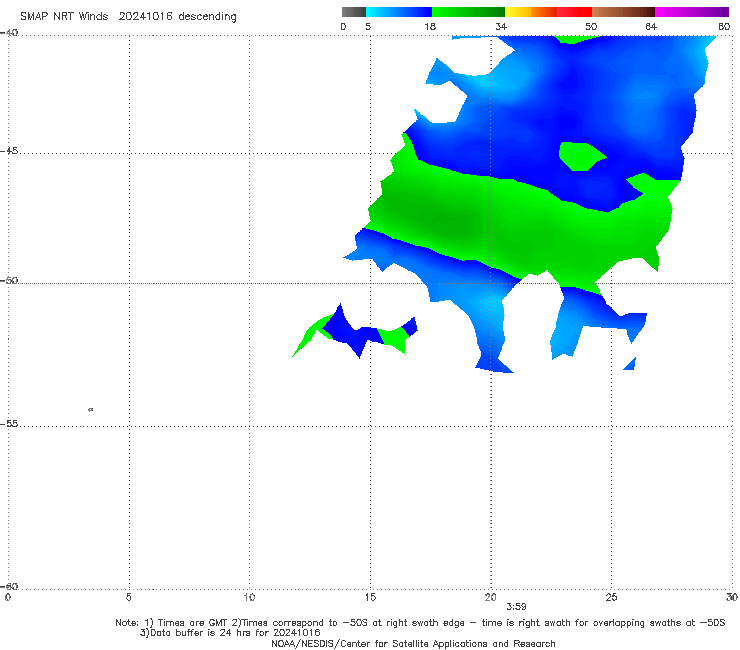Click the color bar label "18"
This screenshot has height=650, width=740.
(x=430, y=26)
